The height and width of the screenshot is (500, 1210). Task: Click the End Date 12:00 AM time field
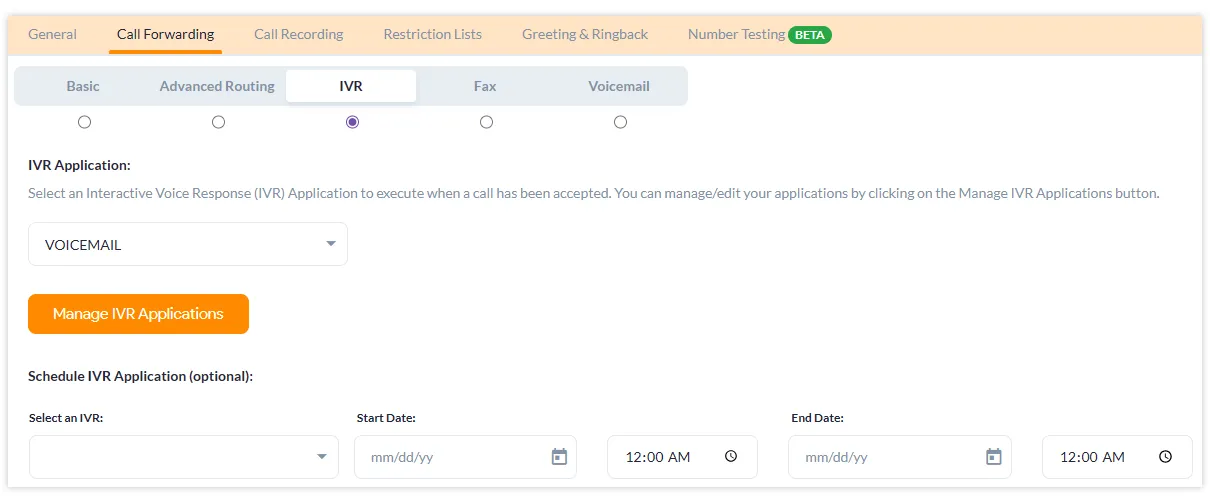pyautogui.click(x=1117, y=457)
